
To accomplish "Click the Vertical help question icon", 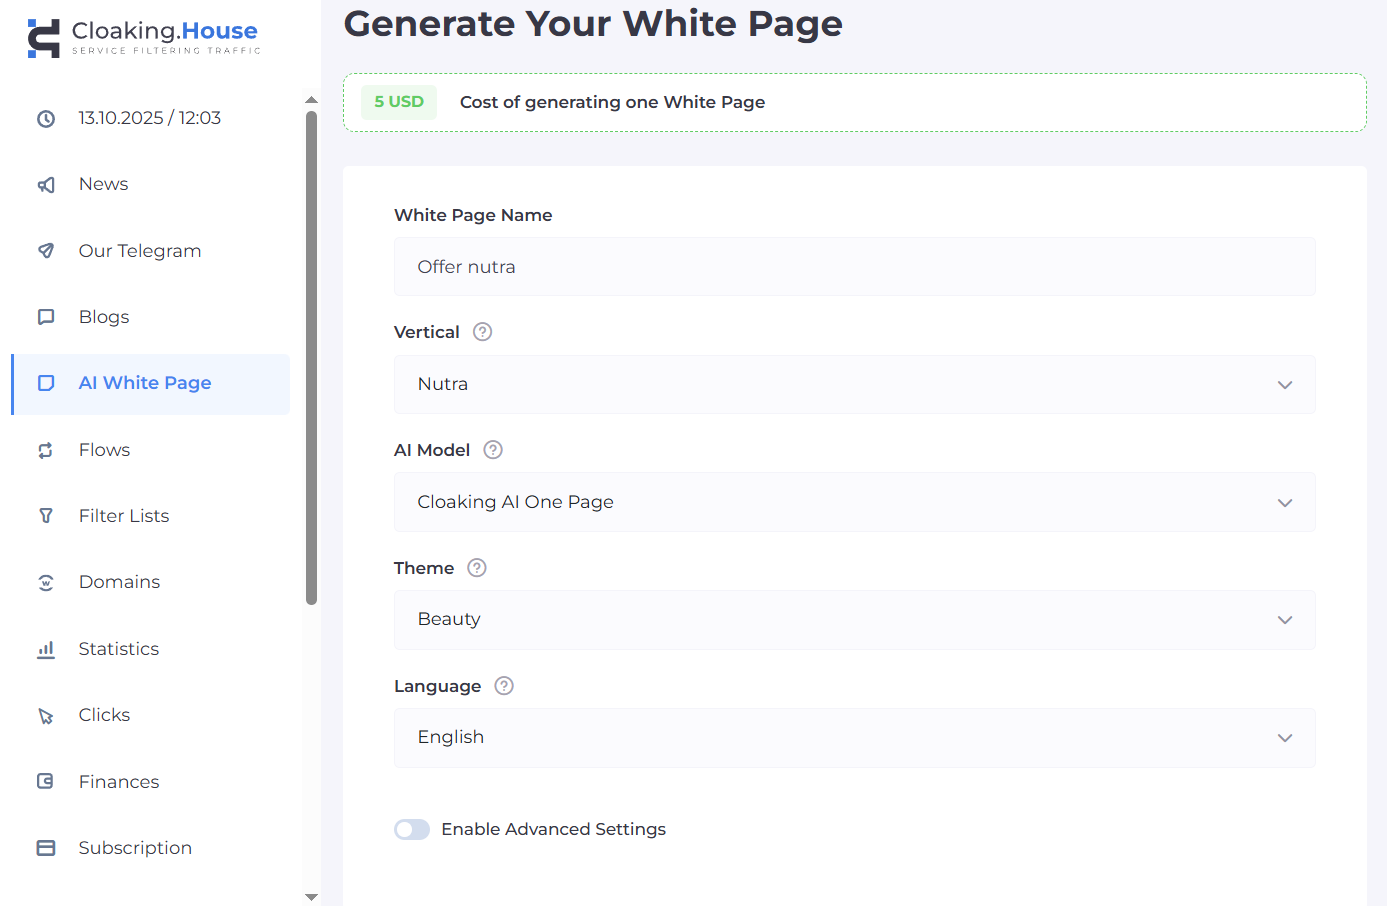I will (482, 332).
